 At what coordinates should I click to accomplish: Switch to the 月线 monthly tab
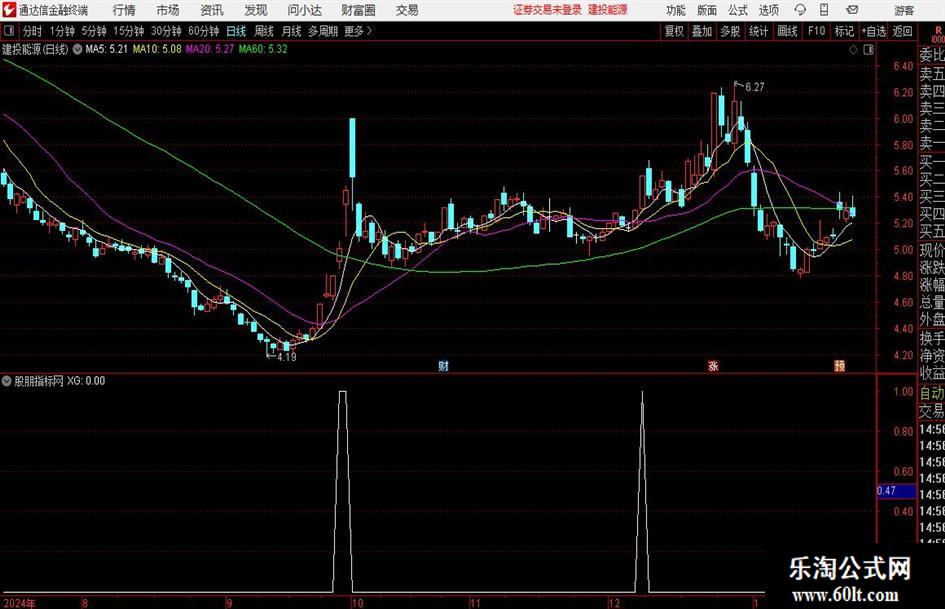coord(292,31)
